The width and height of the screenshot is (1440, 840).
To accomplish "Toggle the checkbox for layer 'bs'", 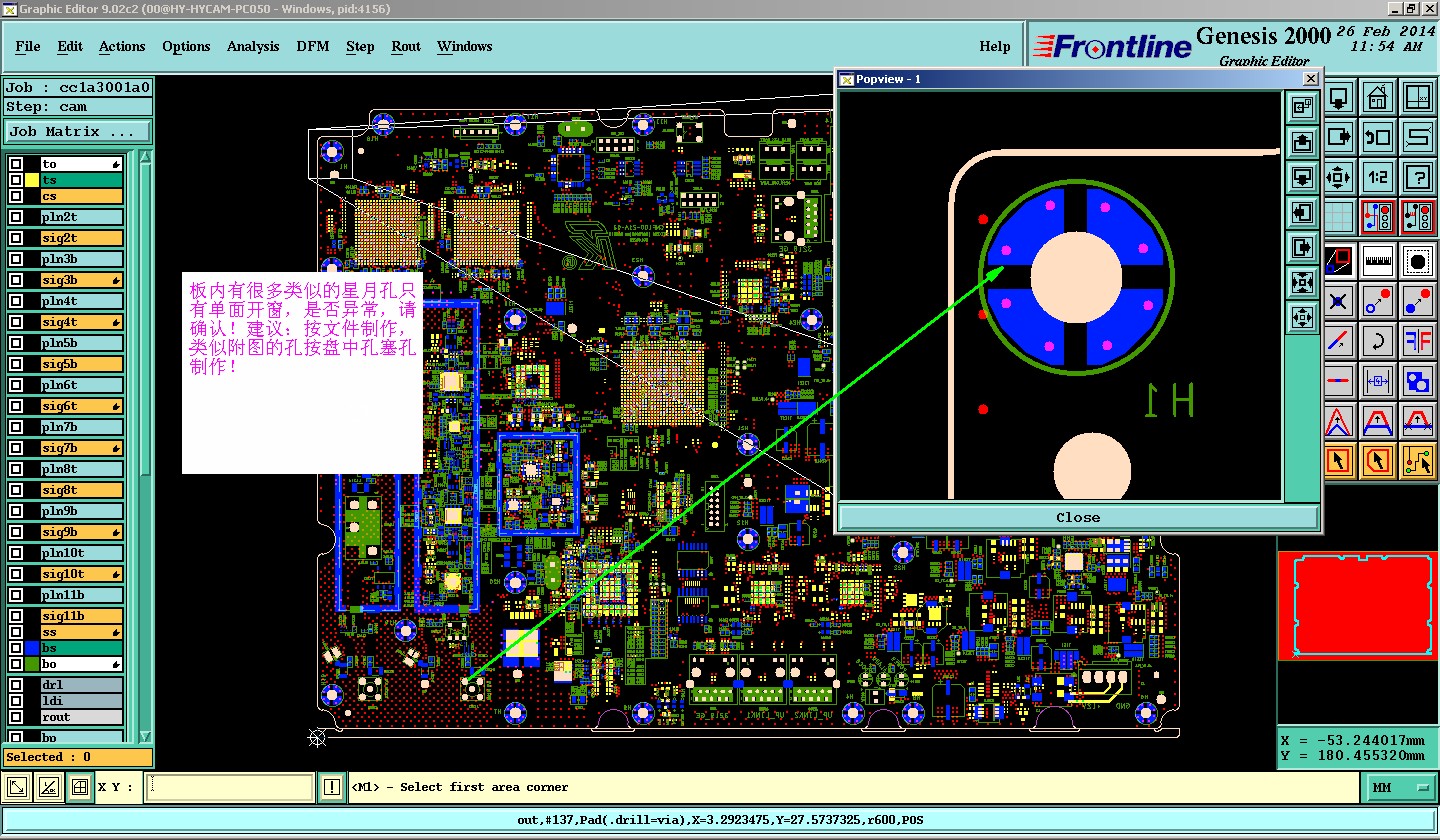I will (x=16, y=648).
